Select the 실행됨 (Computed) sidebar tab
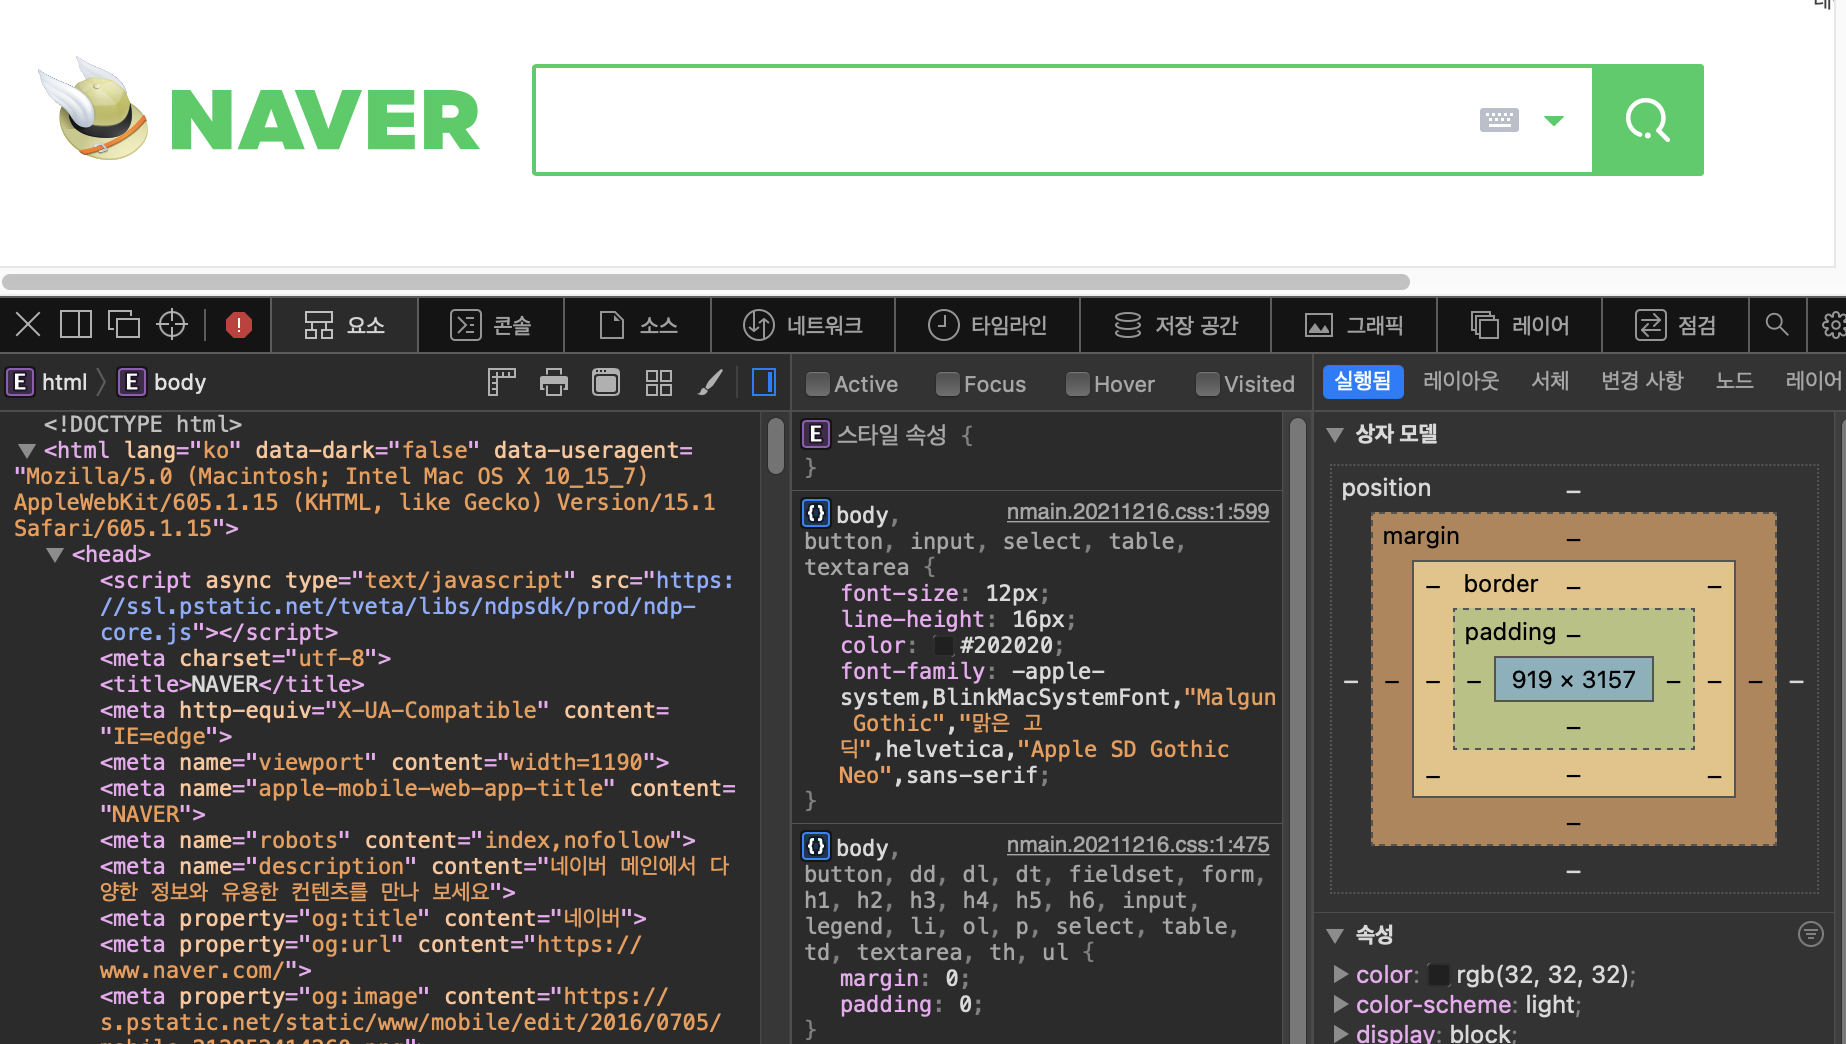This screenshot has height=1044, width=1846. coord(1363,381)
